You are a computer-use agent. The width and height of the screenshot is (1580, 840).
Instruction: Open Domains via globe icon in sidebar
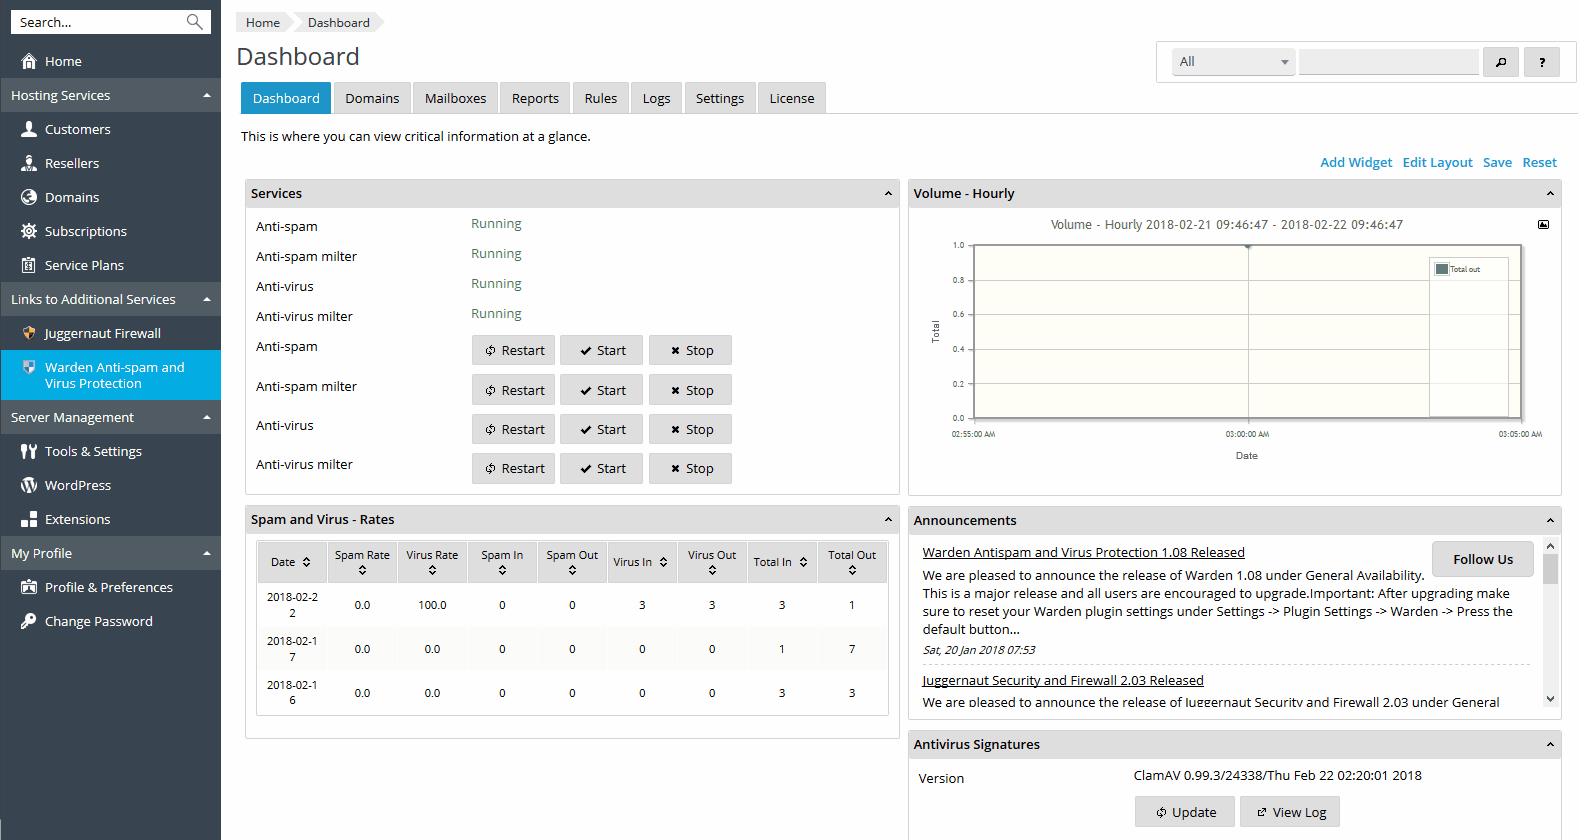pyautogui.click(x=29, y=197)
